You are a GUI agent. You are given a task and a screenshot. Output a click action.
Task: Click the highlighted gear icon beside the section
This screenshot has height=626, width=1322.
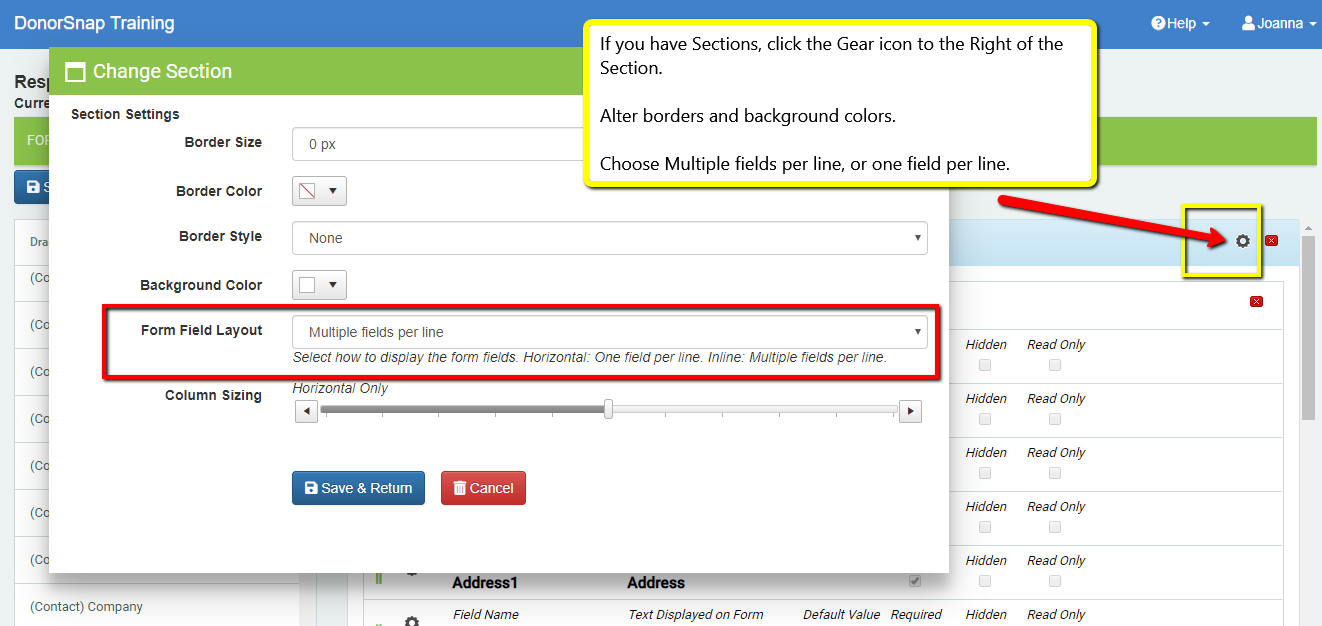click(1242, 240)
